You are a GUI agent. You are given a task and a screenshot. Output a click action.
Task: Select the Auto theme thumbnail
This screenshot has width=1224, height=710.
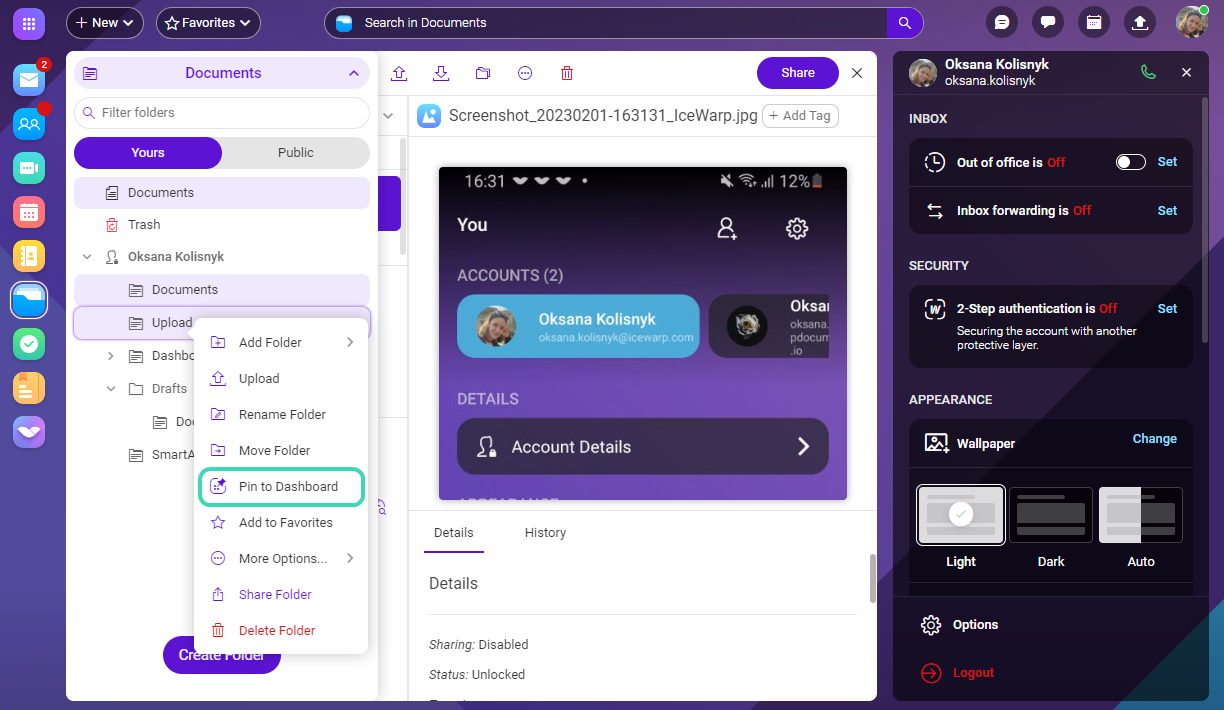pos(1140,515)
